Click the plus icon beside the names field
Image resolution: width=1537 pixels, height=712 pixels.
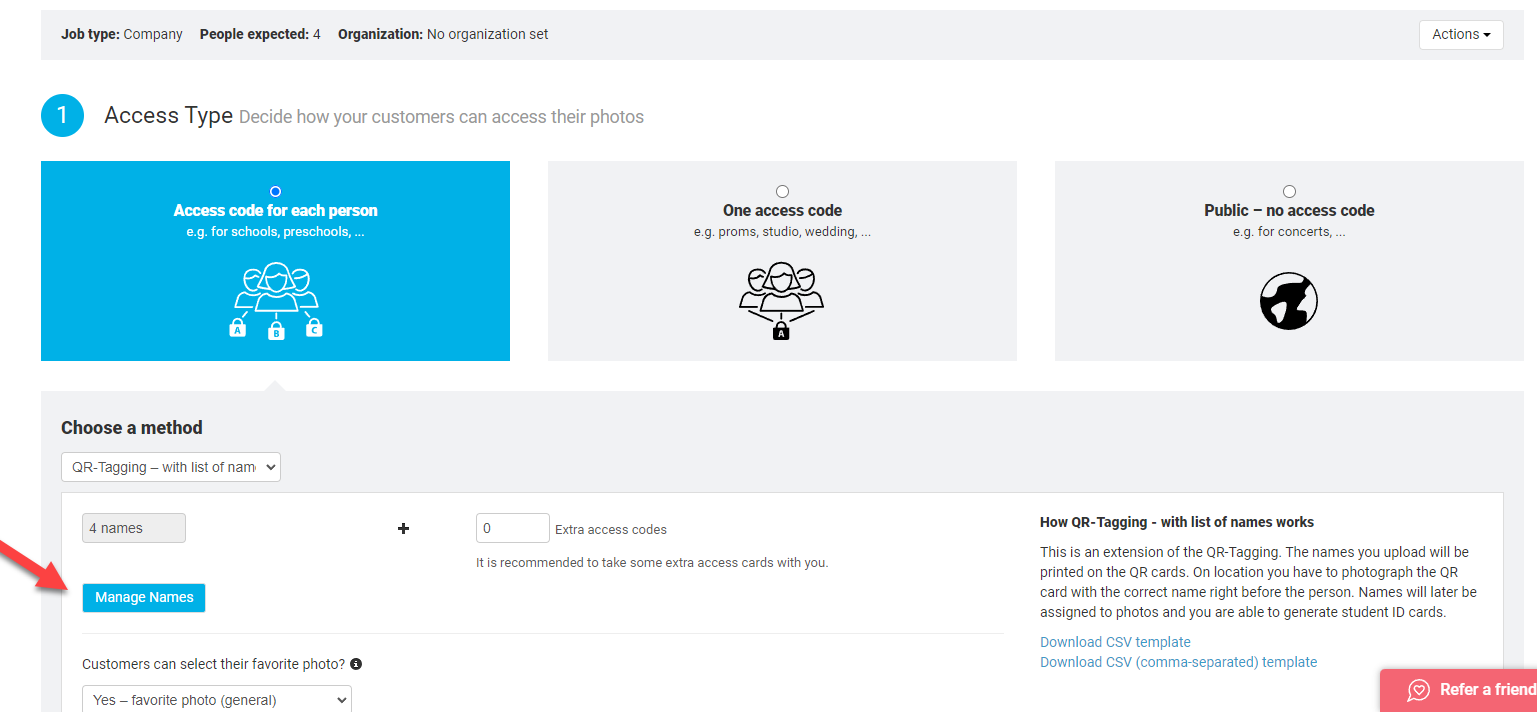(404, 528)
